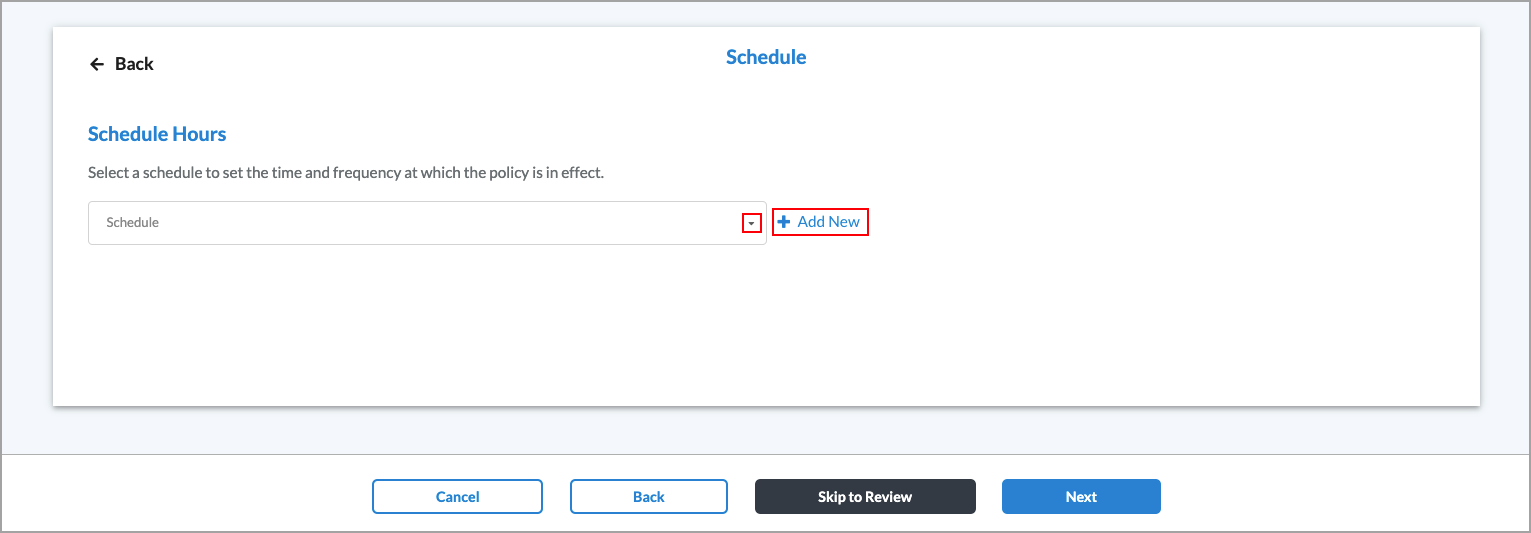Image resolution: width=1531 pixels, height=533 pixels.
Task: Click the Back button in footer
Action: [x=648, y=497]
